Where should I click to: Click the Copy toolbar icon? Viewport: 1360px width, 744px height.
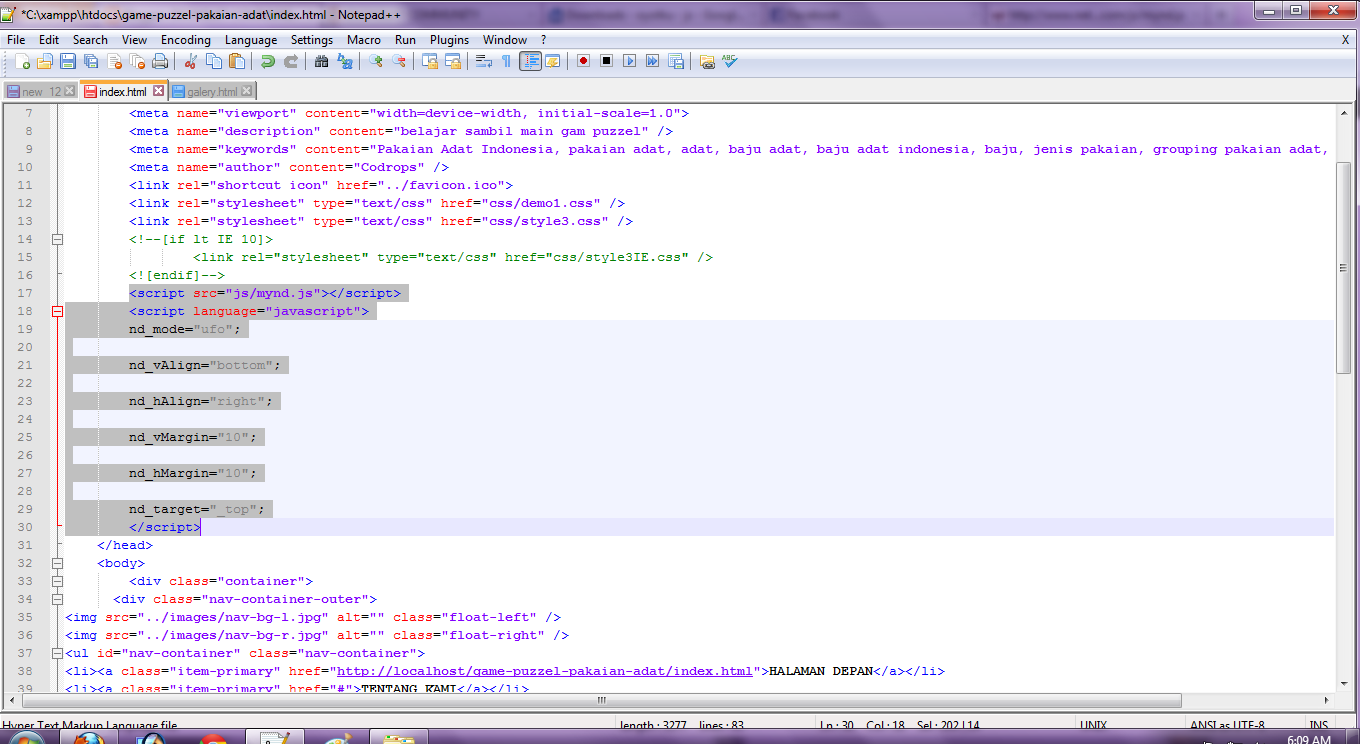pyautogui.click(x=214, y=61)
